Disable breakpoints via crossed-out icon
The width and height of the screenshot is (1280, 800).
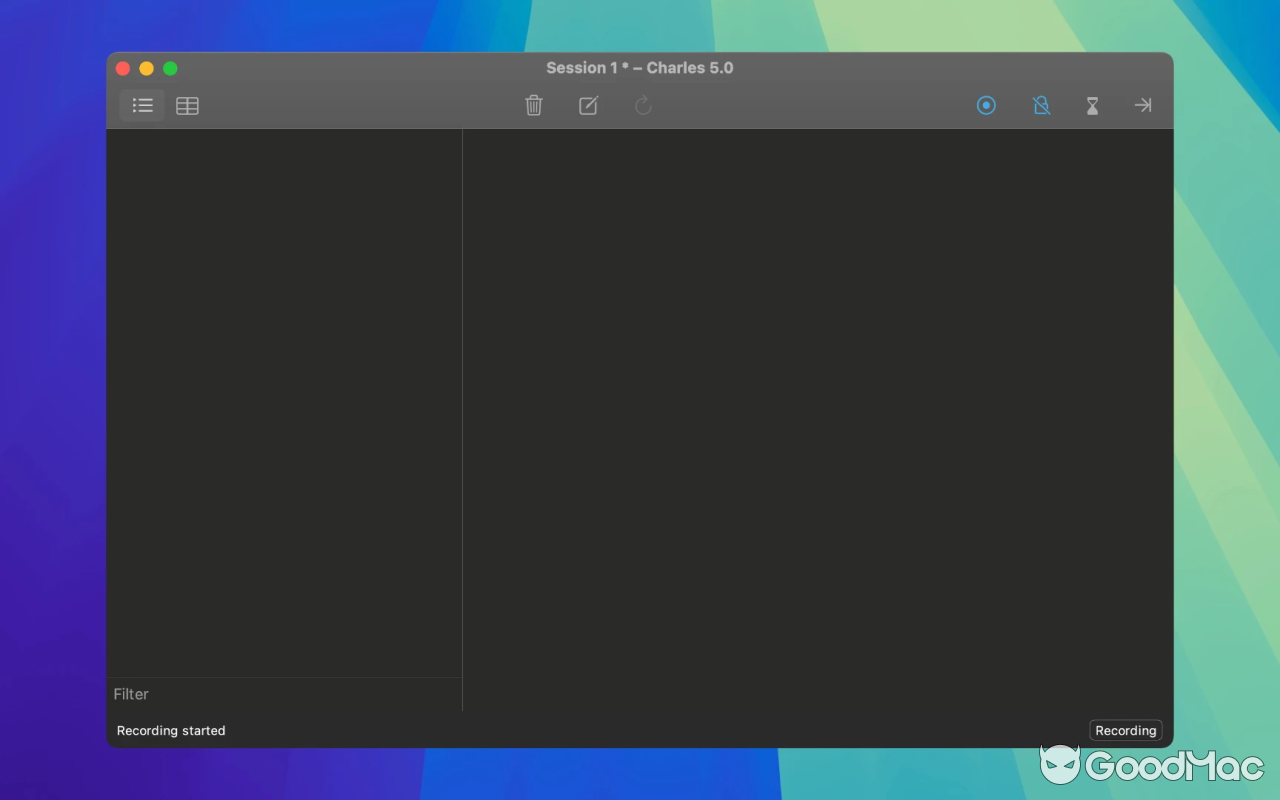tap(1041, 105)
